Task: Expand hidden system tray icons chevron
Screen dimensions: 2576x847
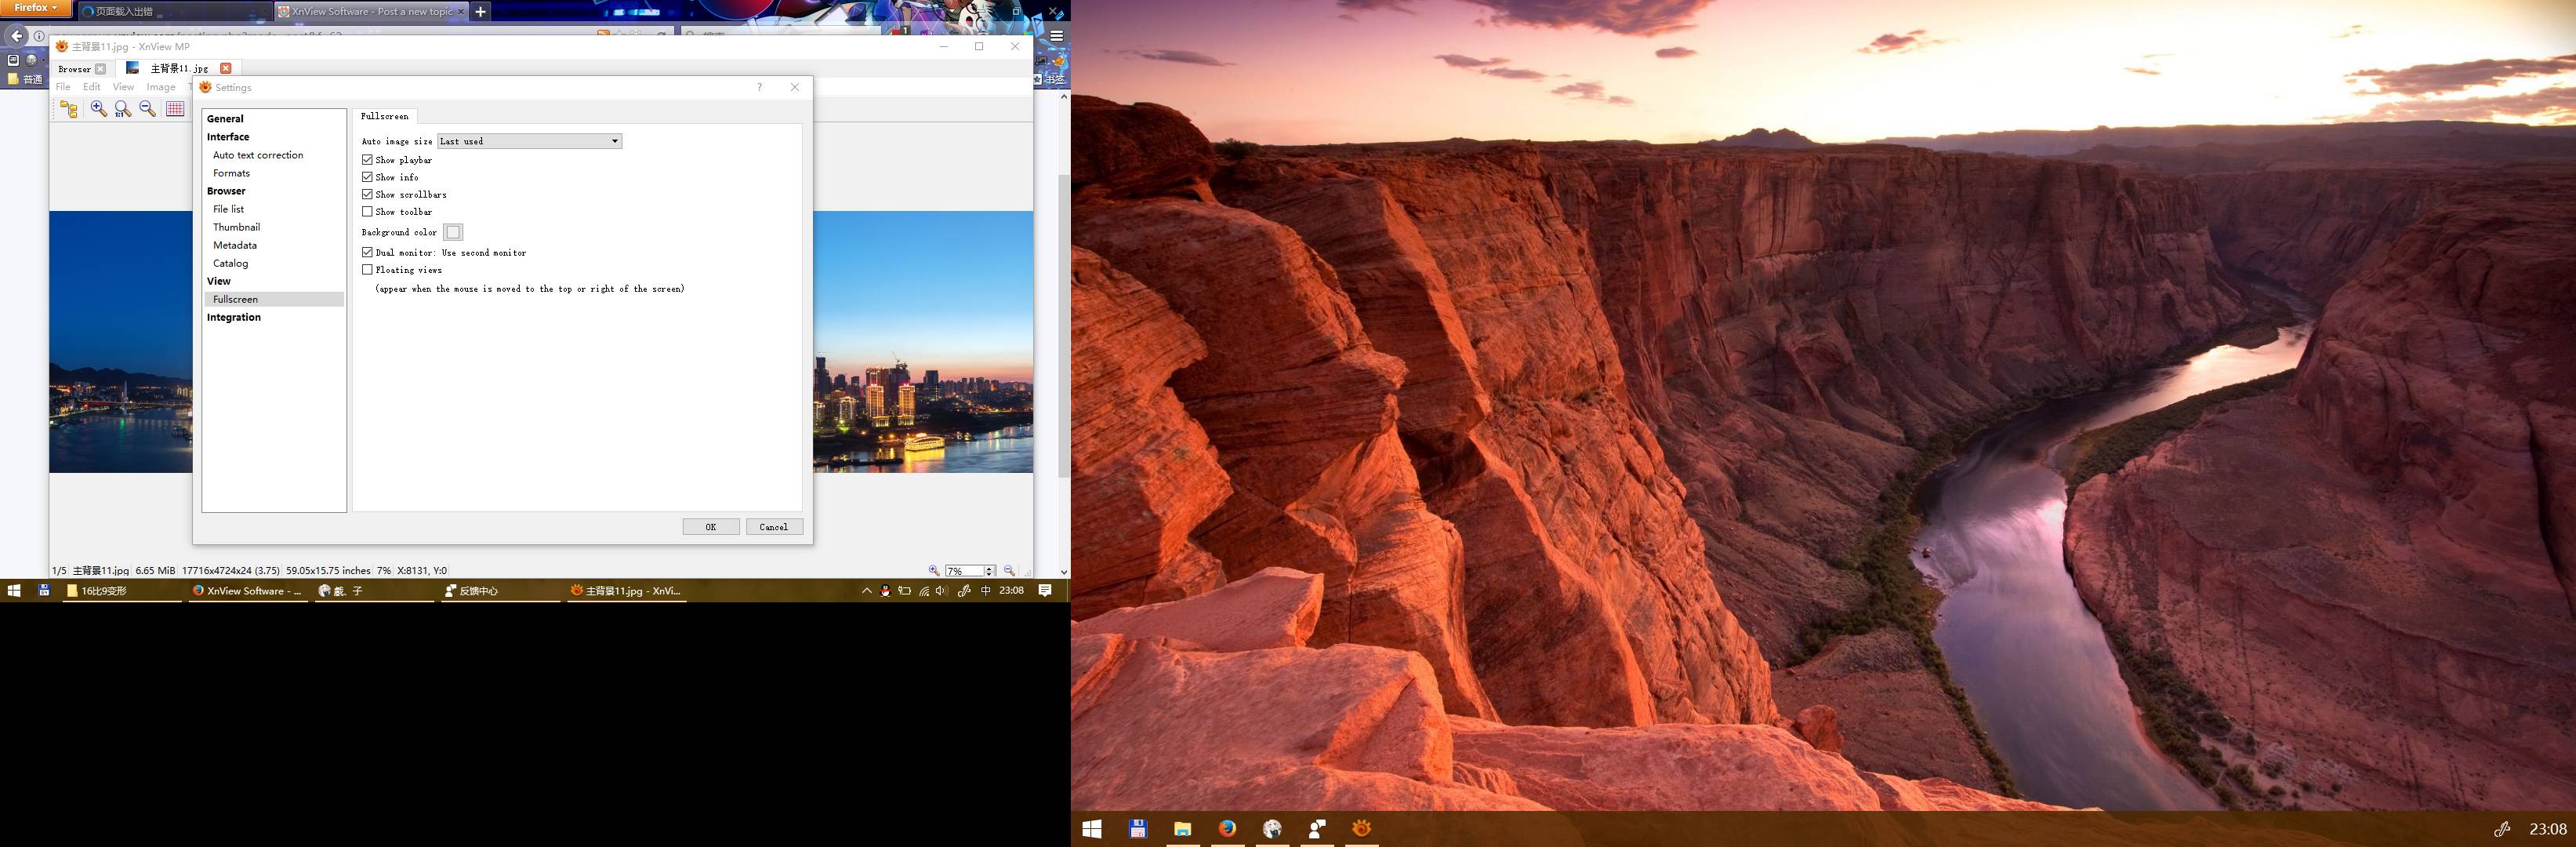Action: click(x=866, y=591)
